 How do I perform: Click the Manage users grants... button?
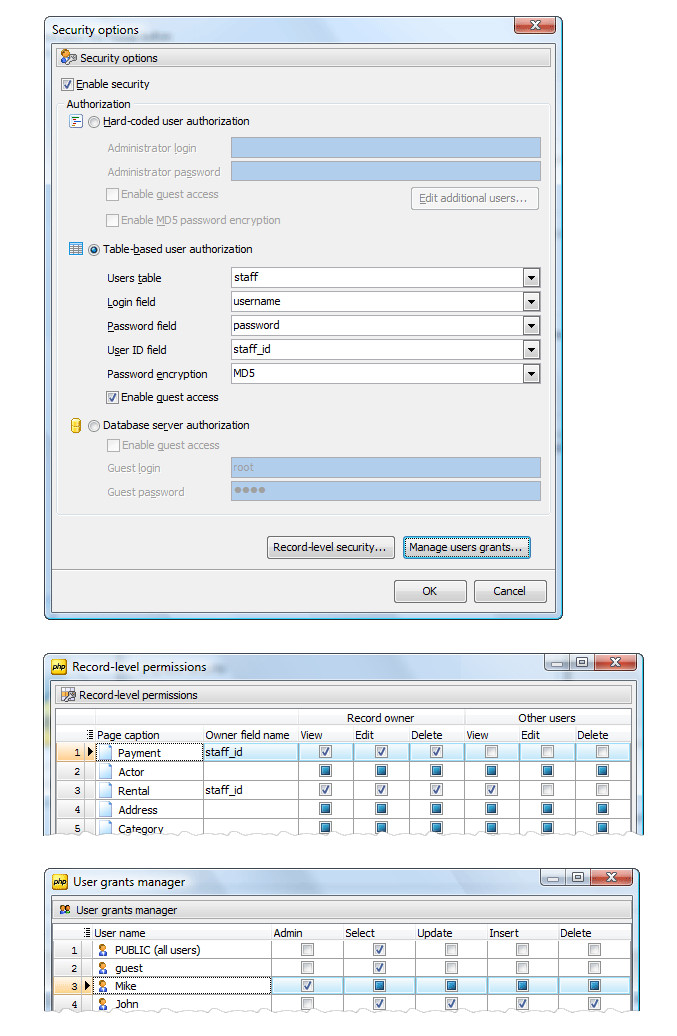[x=466, y=547]
